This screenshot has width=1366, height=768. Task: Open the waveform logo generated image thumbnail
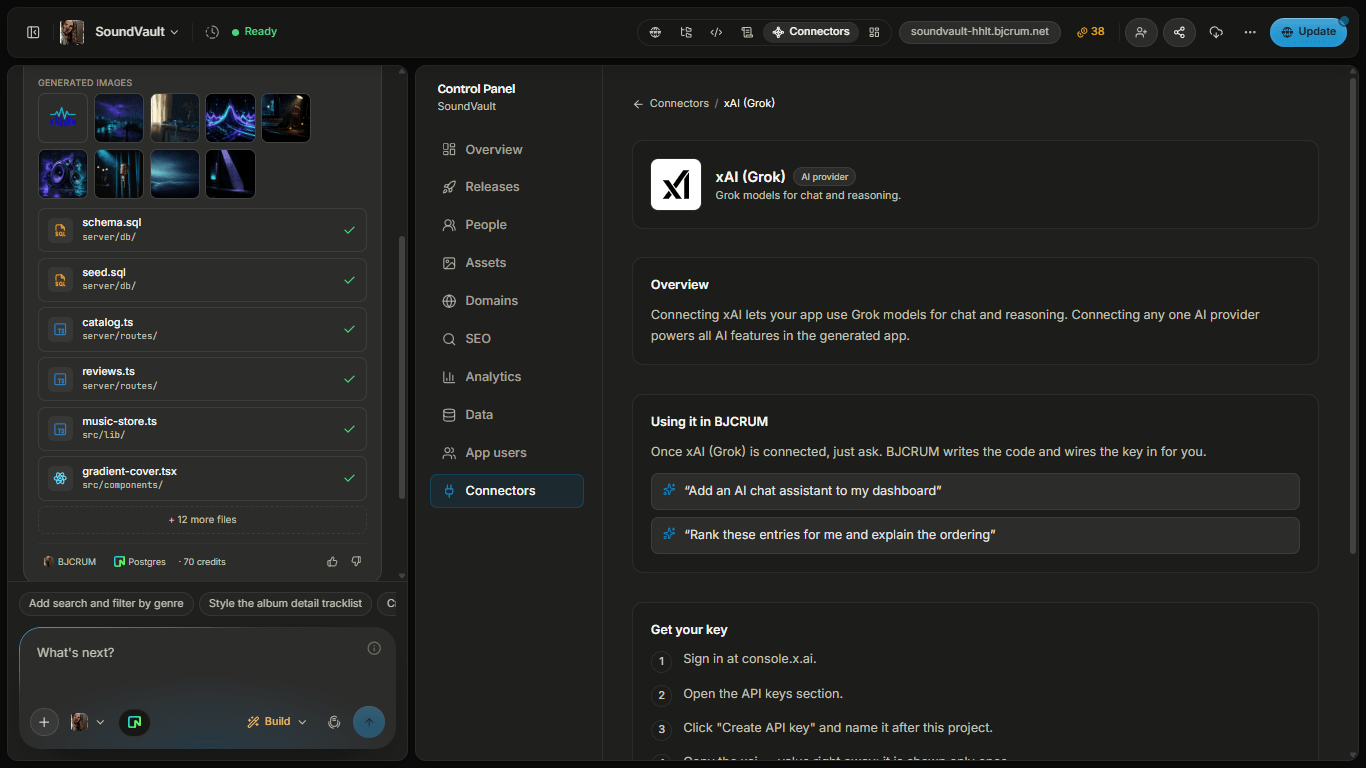coord(63,118)
